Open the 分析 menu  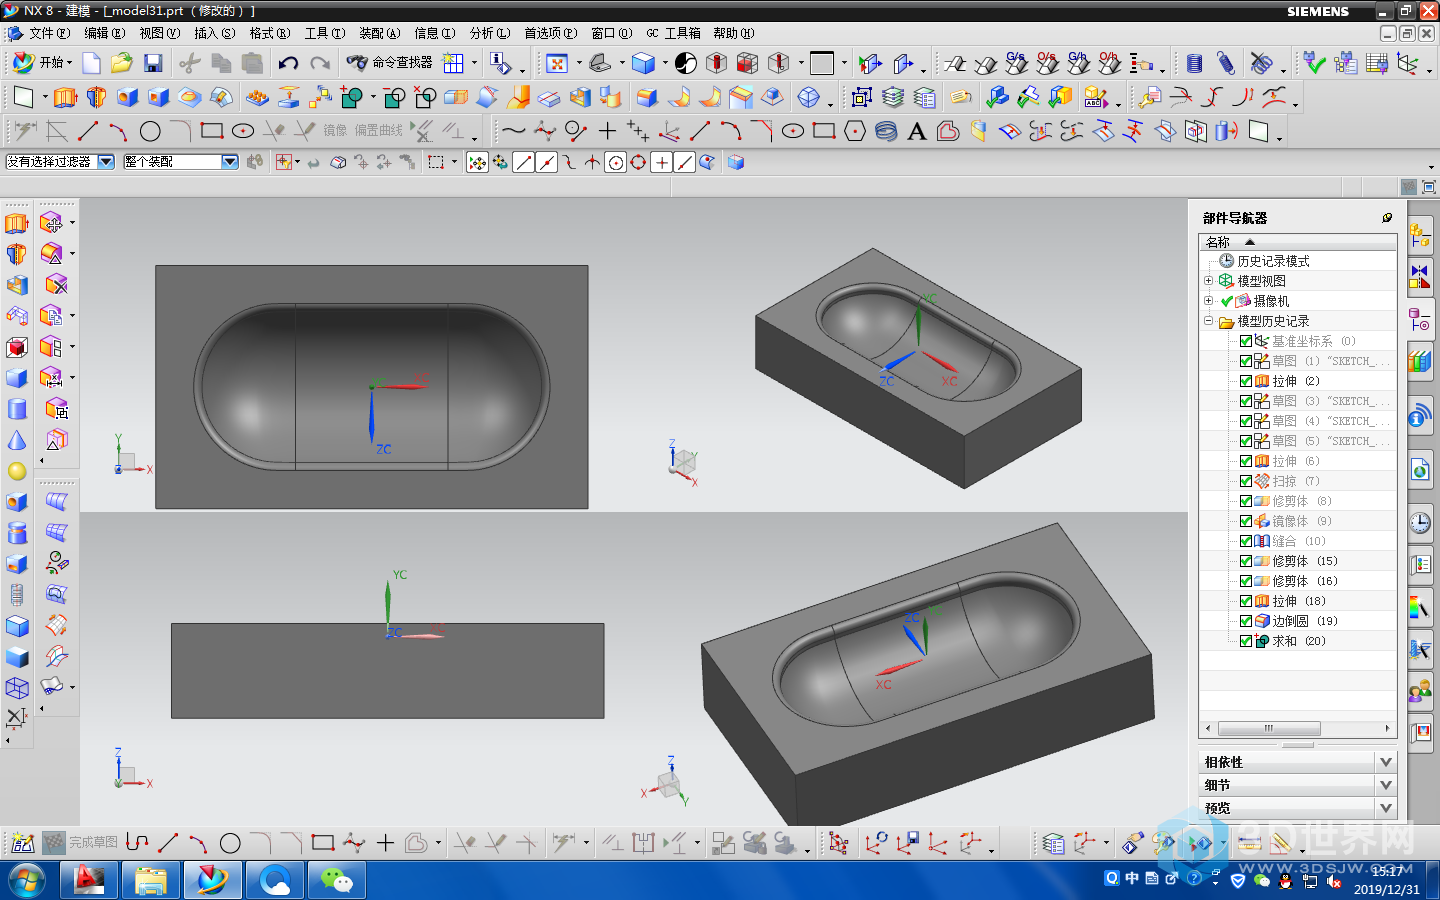pos(489,33)
